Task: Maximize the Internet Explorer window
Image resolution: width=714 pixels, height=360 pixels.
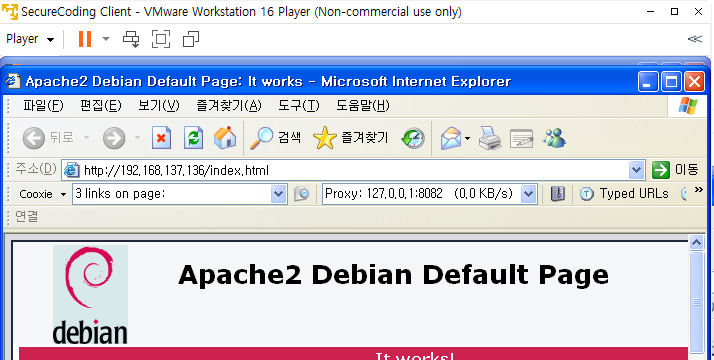Action: (x=671, y=81)
